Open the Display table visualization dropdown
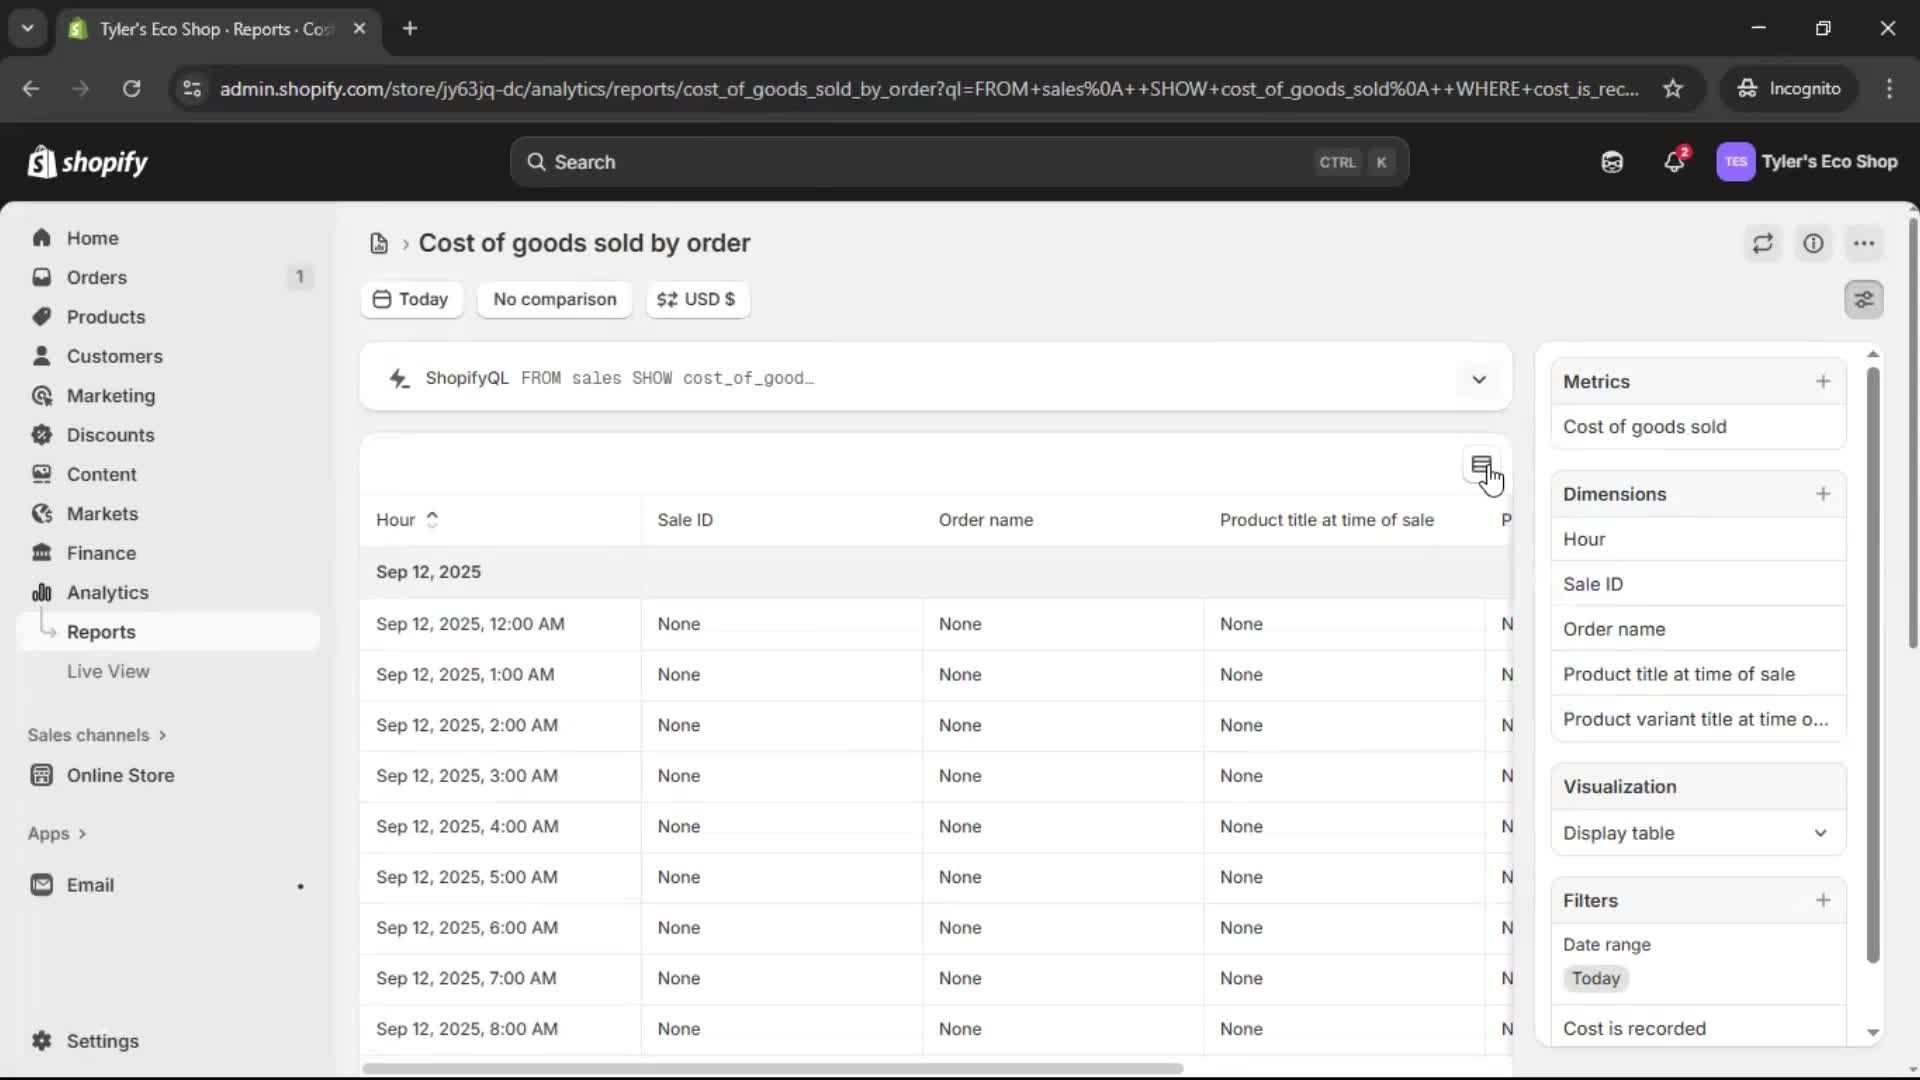 [x=1697, y=833]
